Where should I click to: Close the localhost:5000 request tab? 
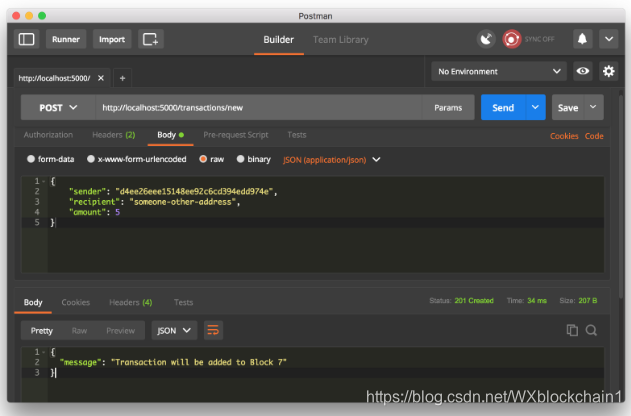coord(101,78)
